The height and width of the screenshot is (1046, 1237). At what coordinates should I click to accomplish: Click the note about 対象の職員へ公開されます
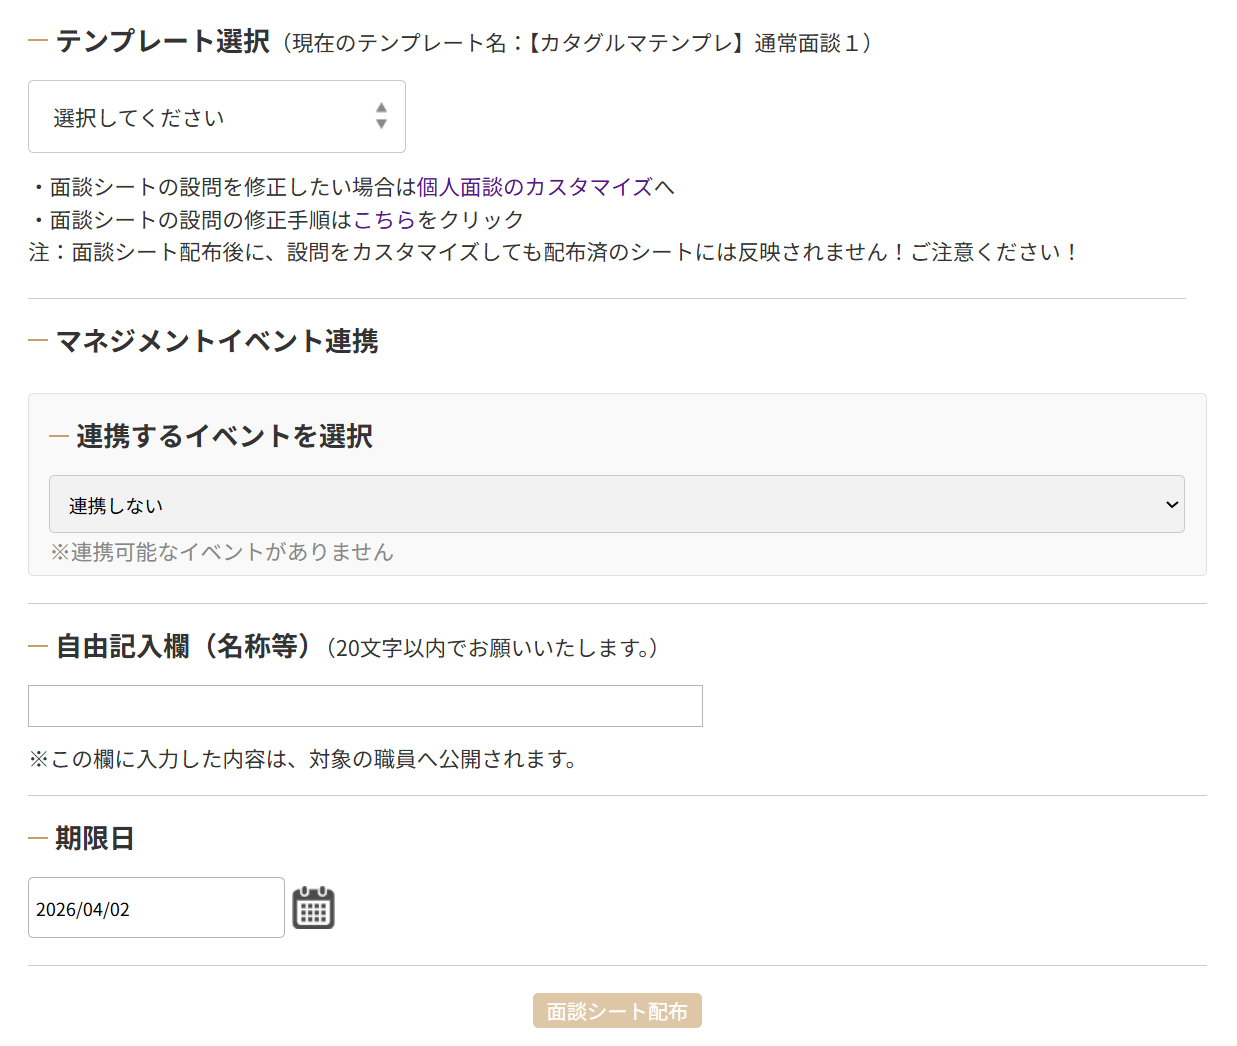(x=304, y=759)
